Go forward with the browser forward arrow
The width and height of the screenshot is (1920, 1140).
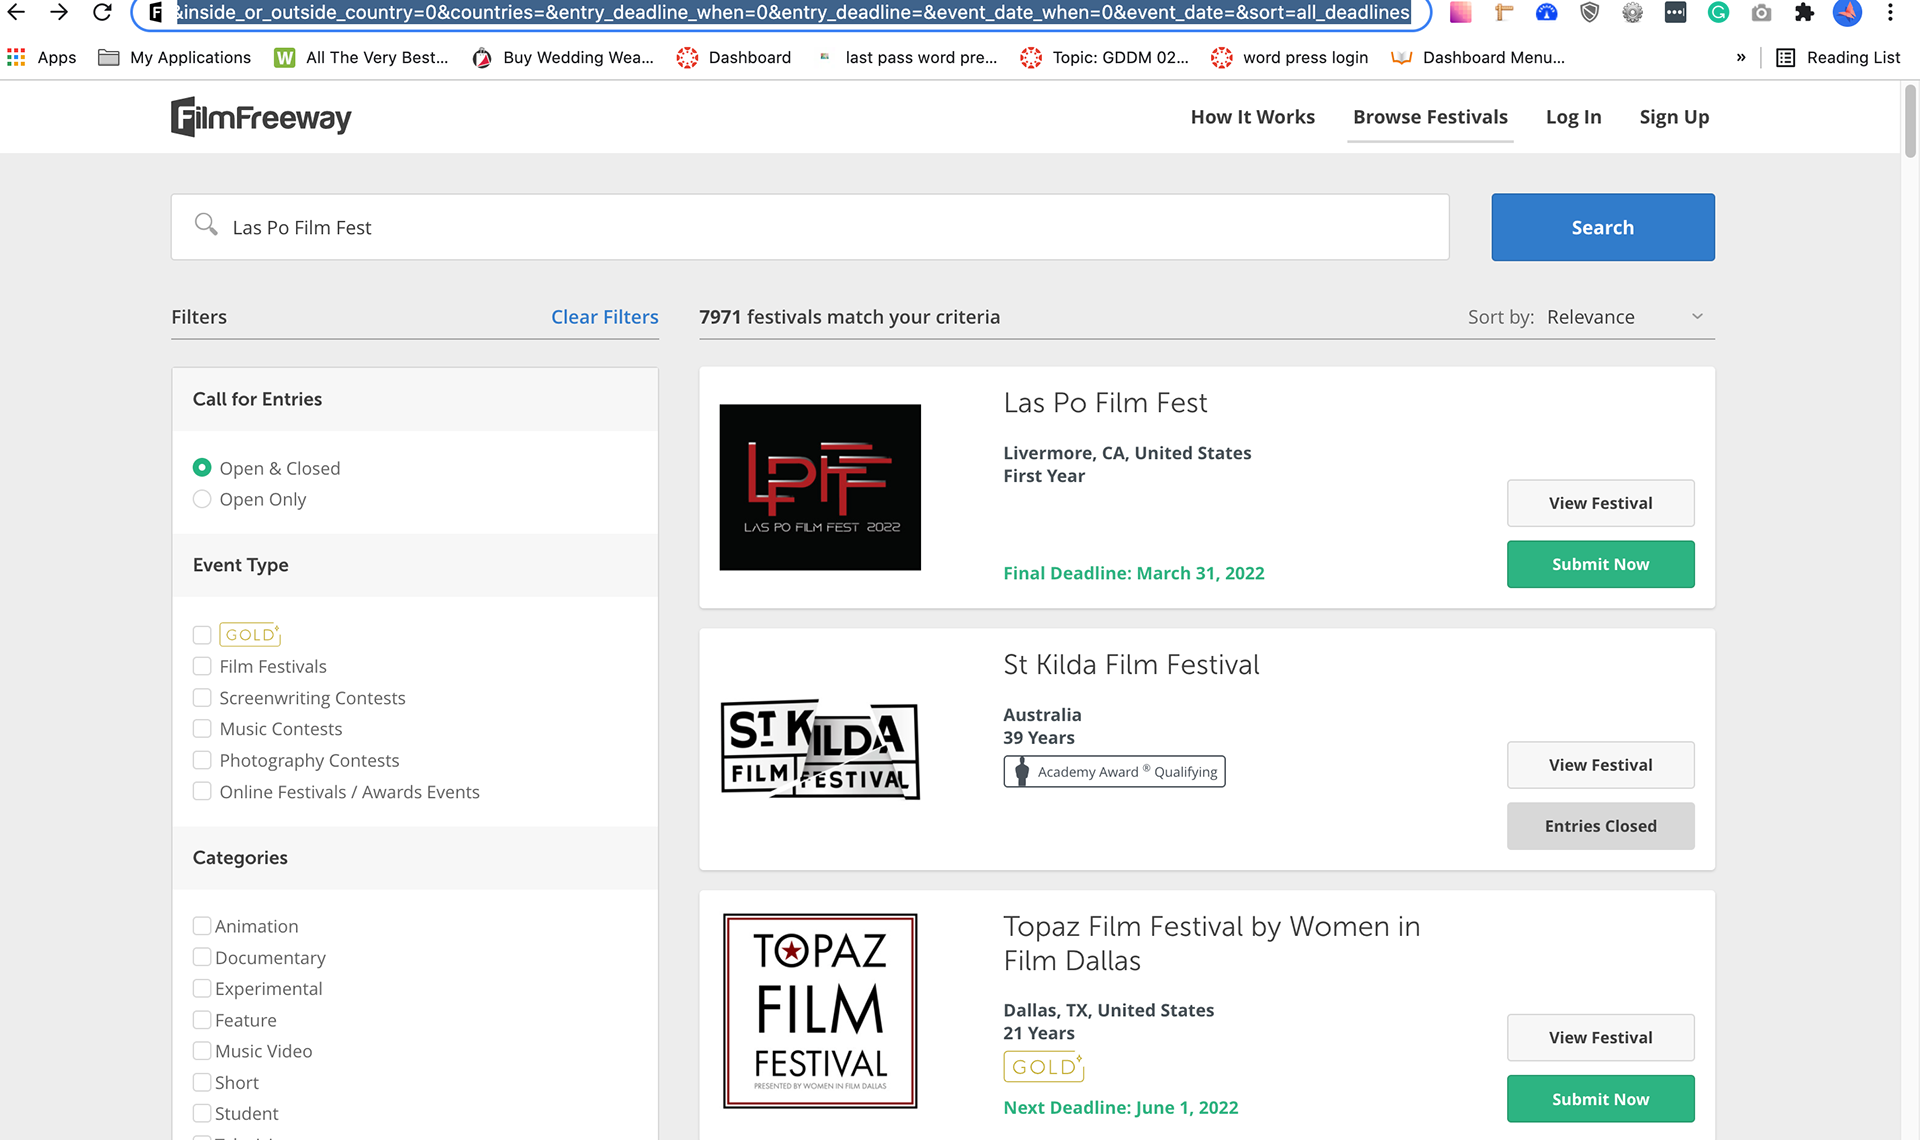(59, 12)
